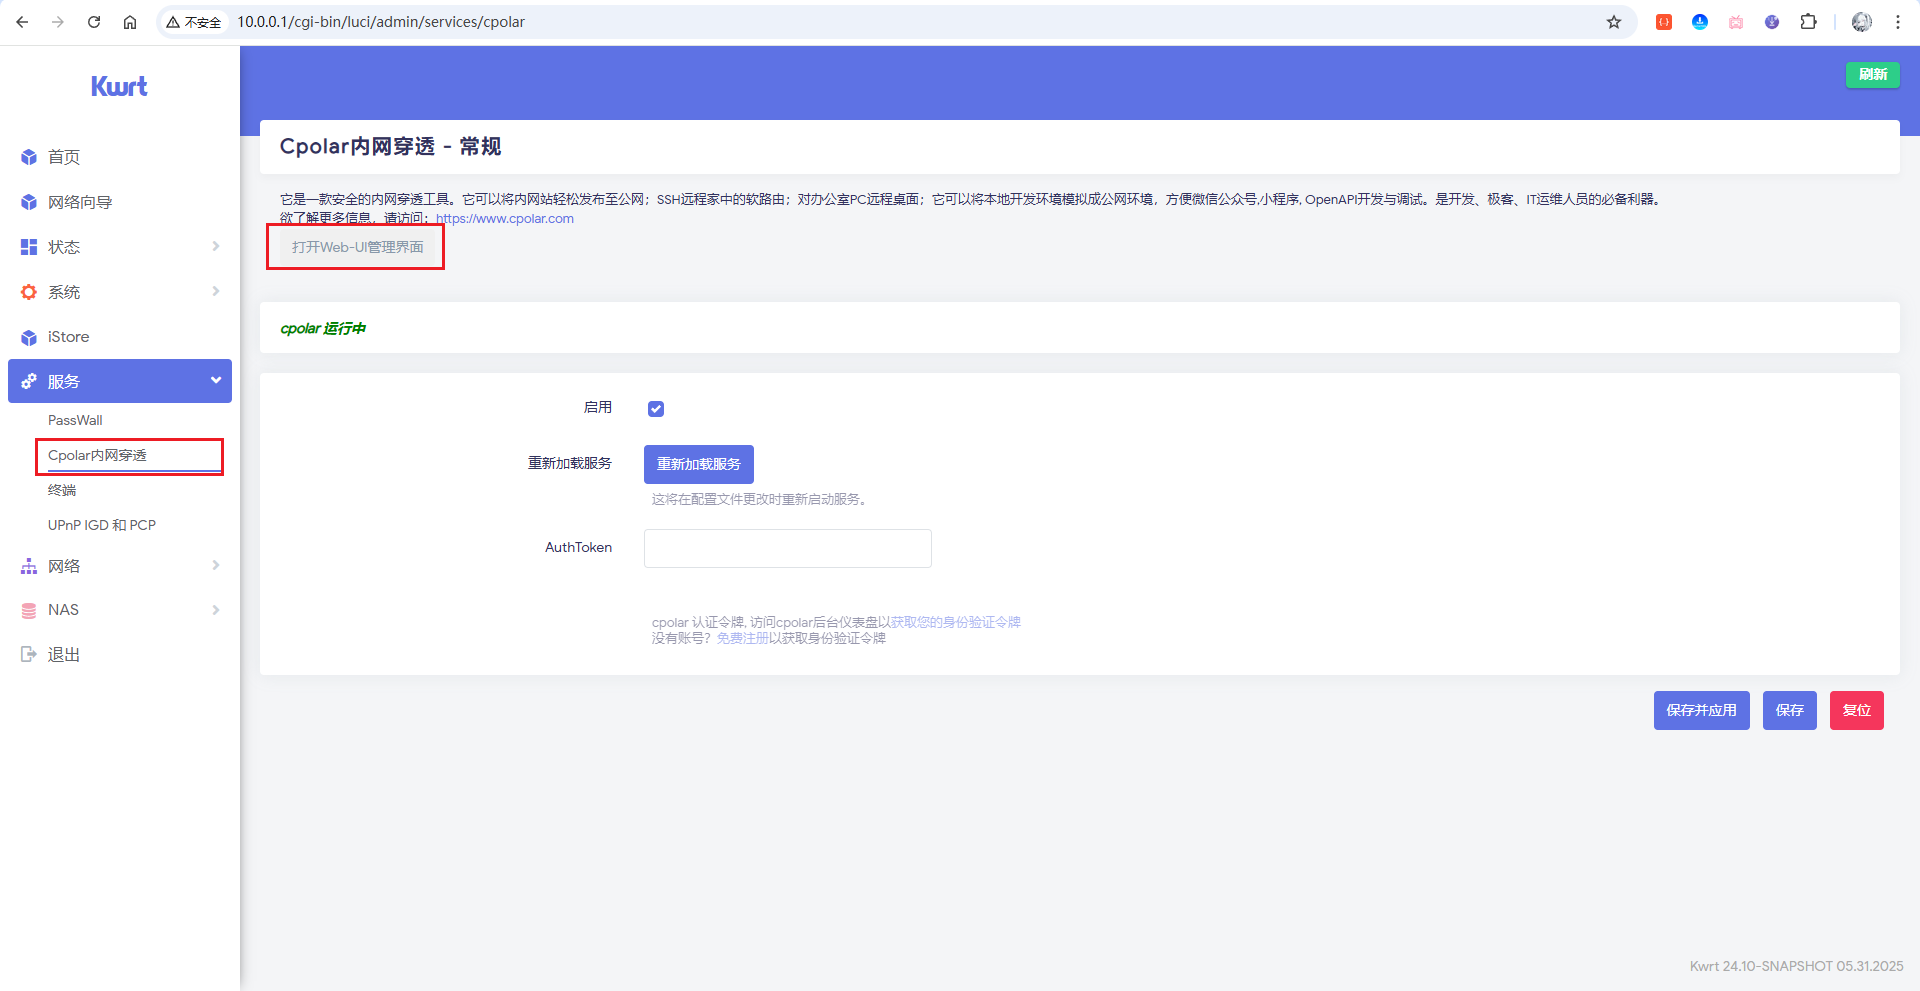This screenshot has height=991, width=1920.
Task: Select UPnP IGD 和 PCP submenu item
Action: pos(102,525)
